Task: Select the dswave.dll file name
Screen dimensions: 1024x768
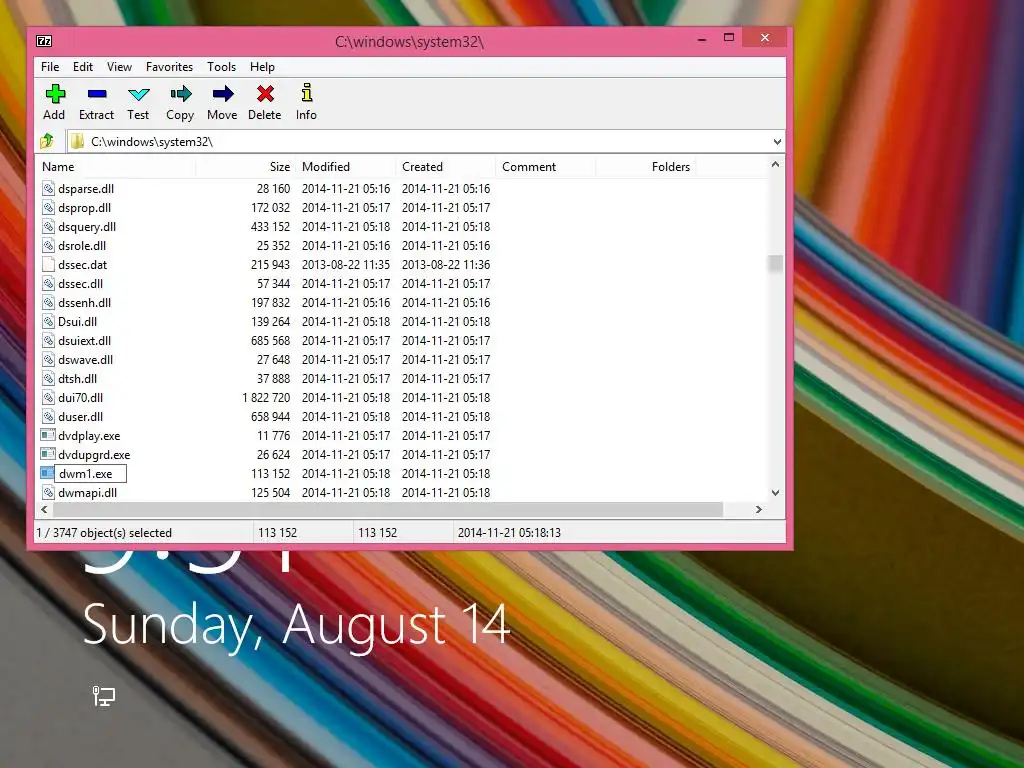Action: tap(86, 359)
